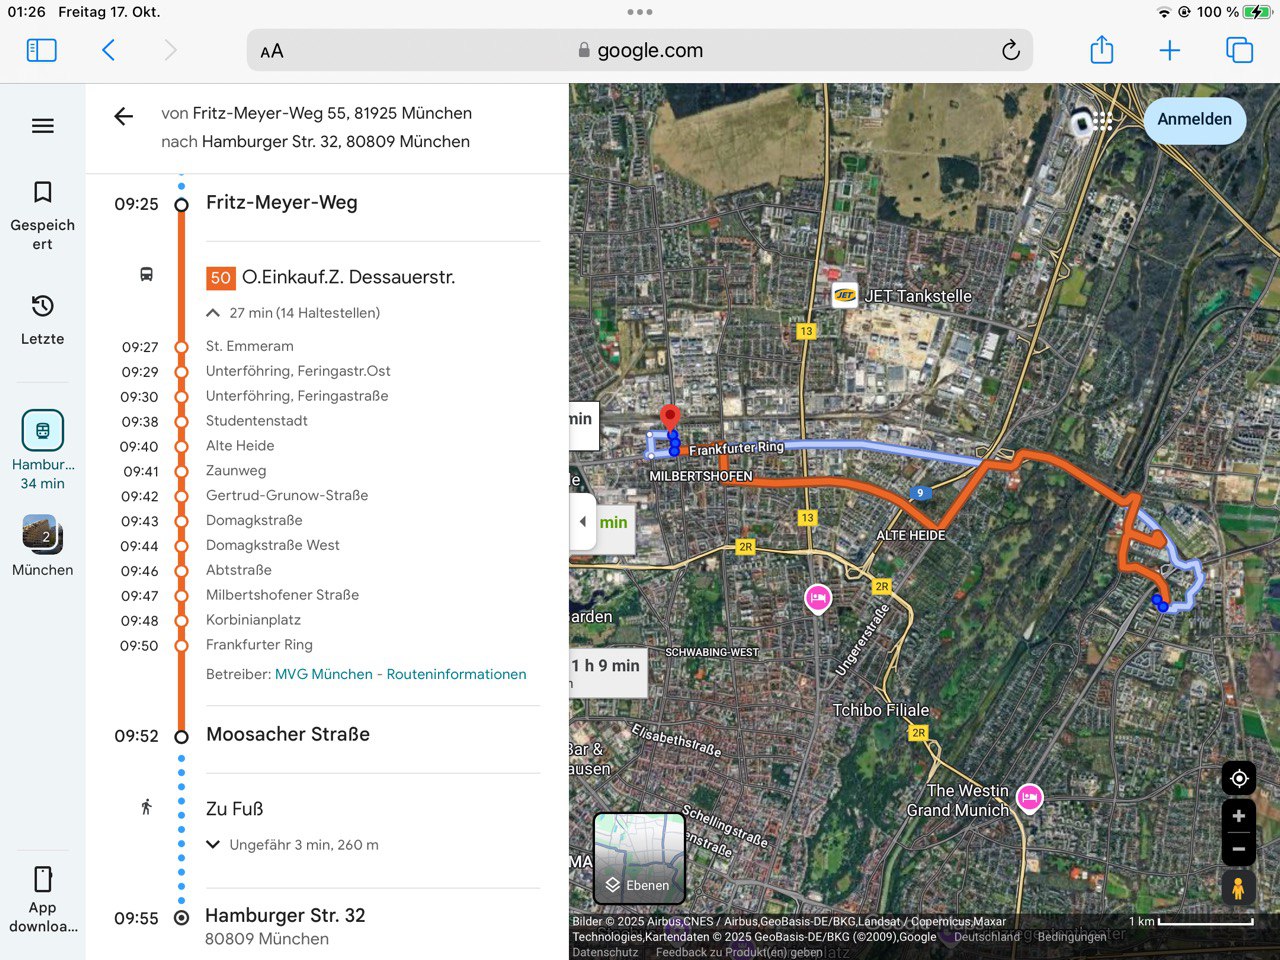Switch map layers with the Ebenen thumbnail
This screenshot has width=1280, height=960.
[639, 858]
